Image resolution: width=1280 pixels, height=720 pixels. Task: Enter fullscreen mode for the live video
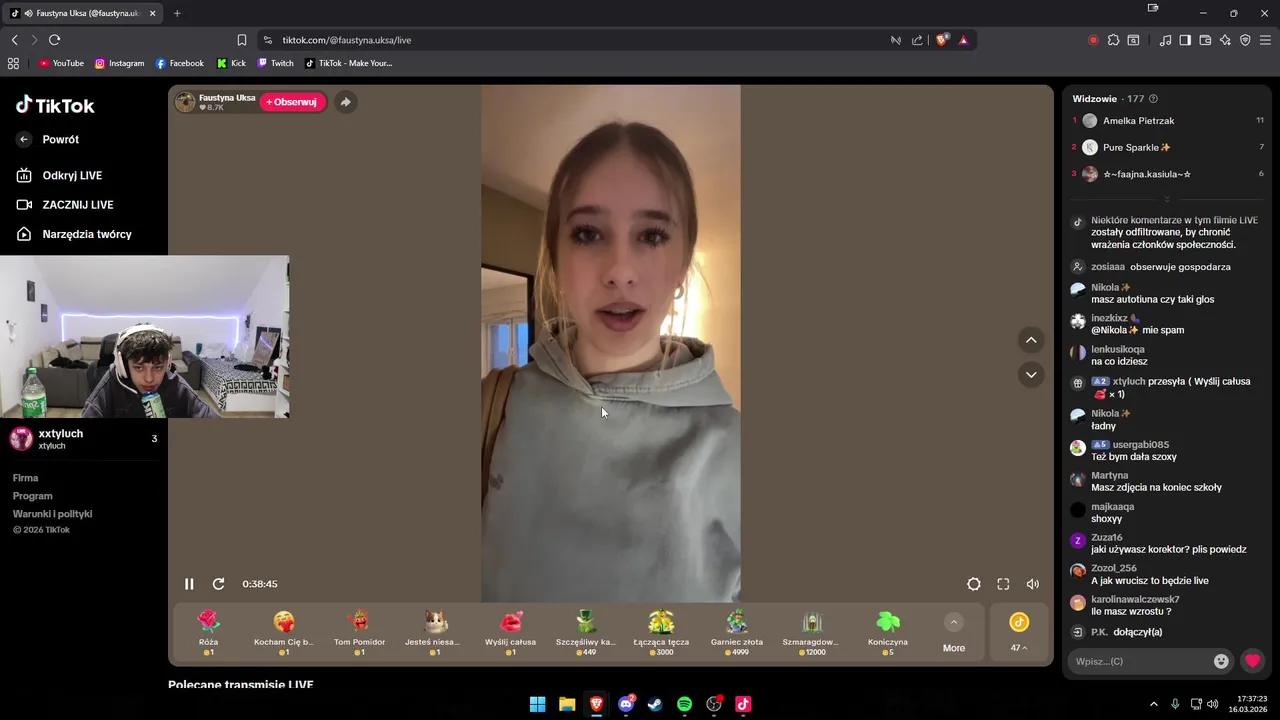(x=1003, y=584)
